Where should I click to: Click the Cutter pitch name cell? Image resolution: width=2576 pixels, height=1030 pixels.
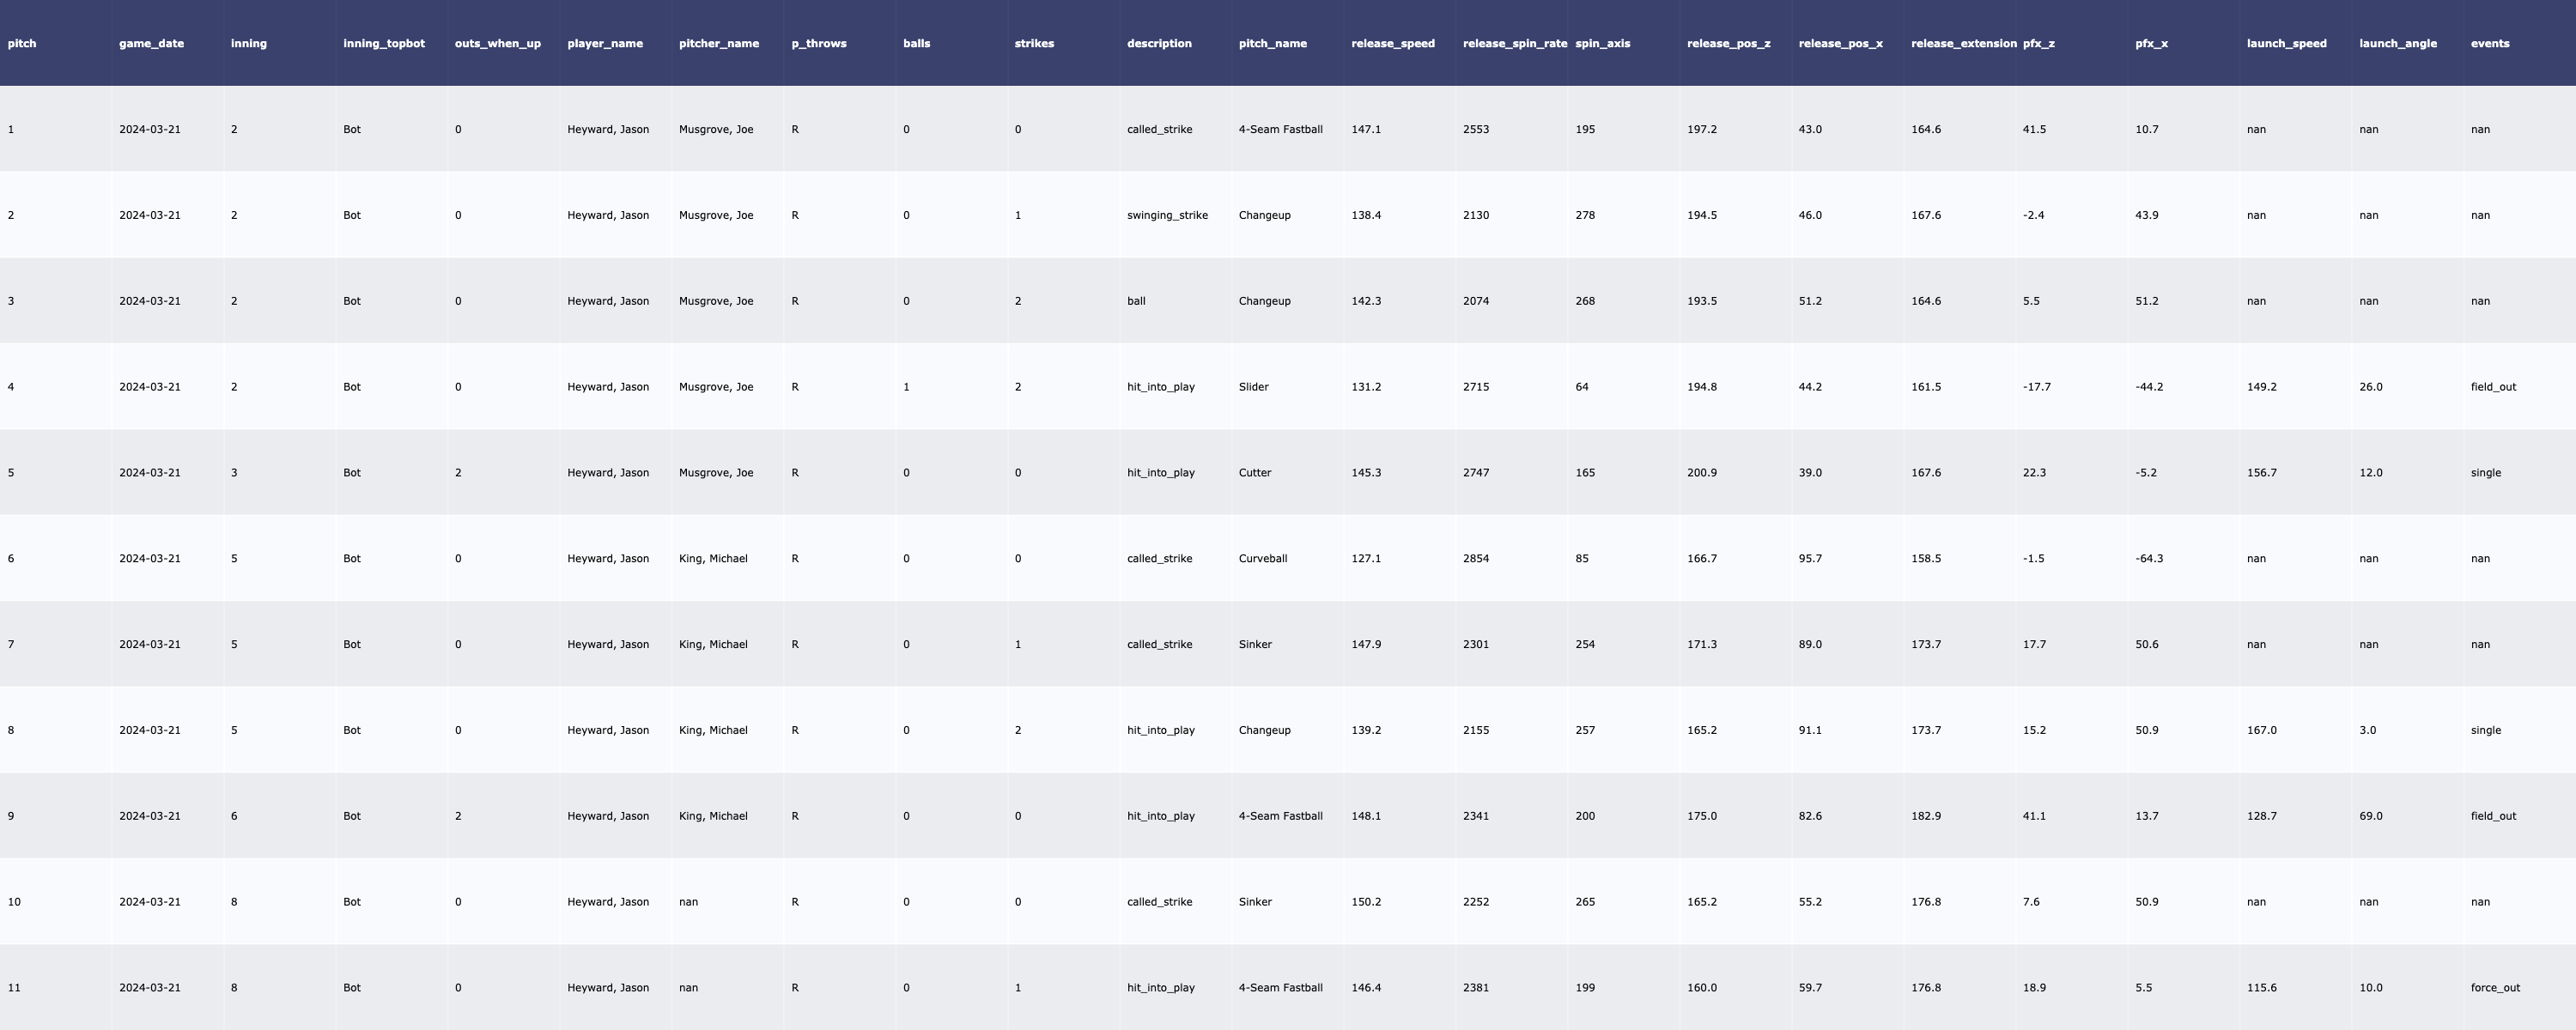tap(1254, 473)
